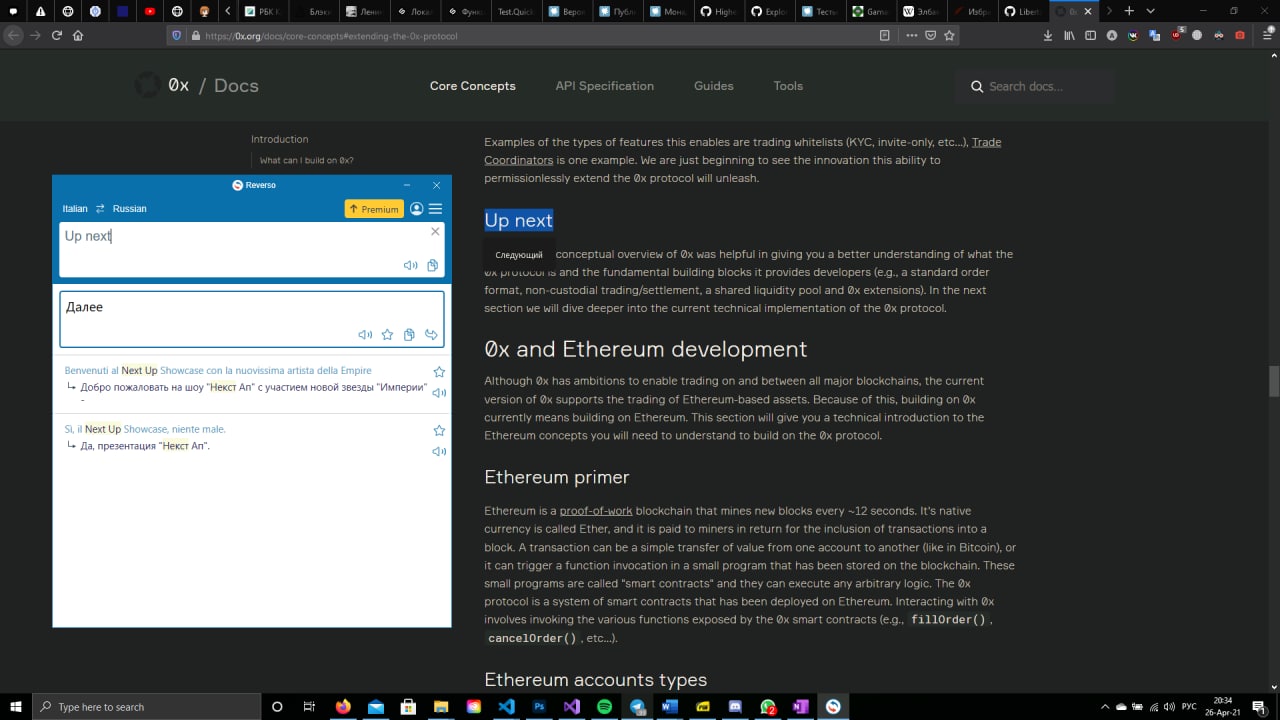Click the 0x logo in header
This screenshot has width=1280, height=720.
[162, 86]
